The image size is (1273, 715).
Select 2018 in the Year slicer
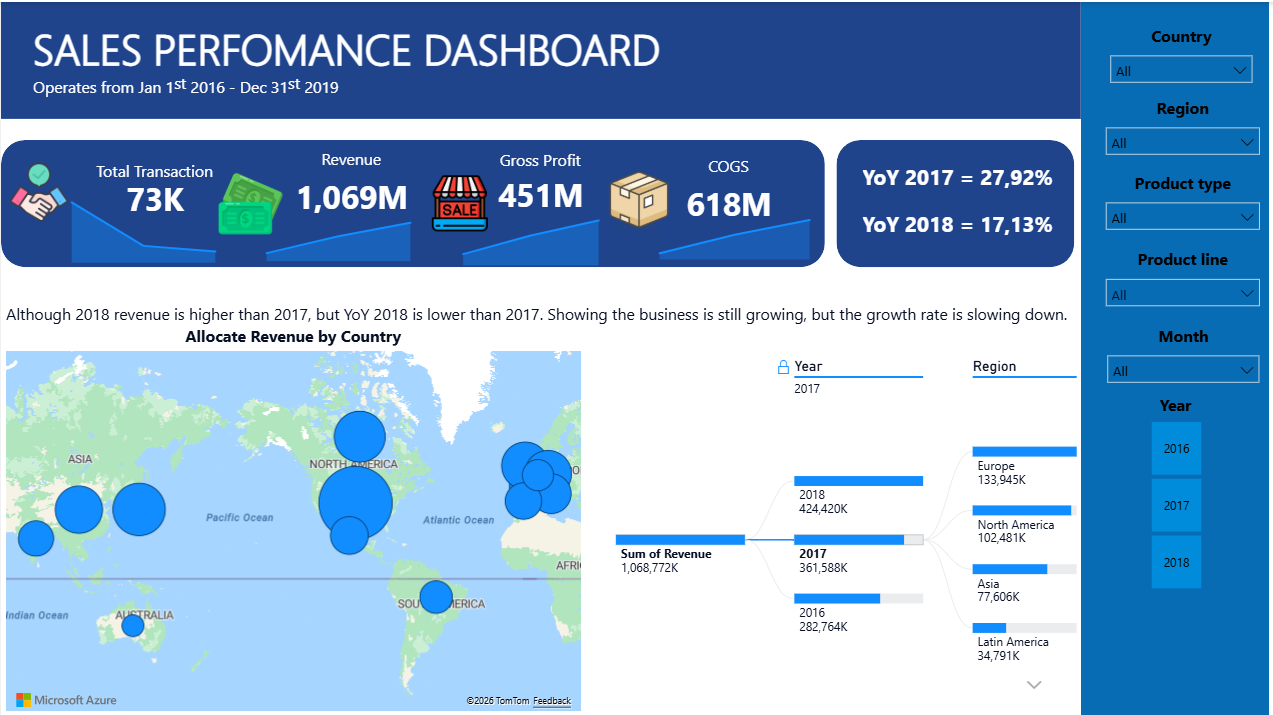(x=1176, y=562)
